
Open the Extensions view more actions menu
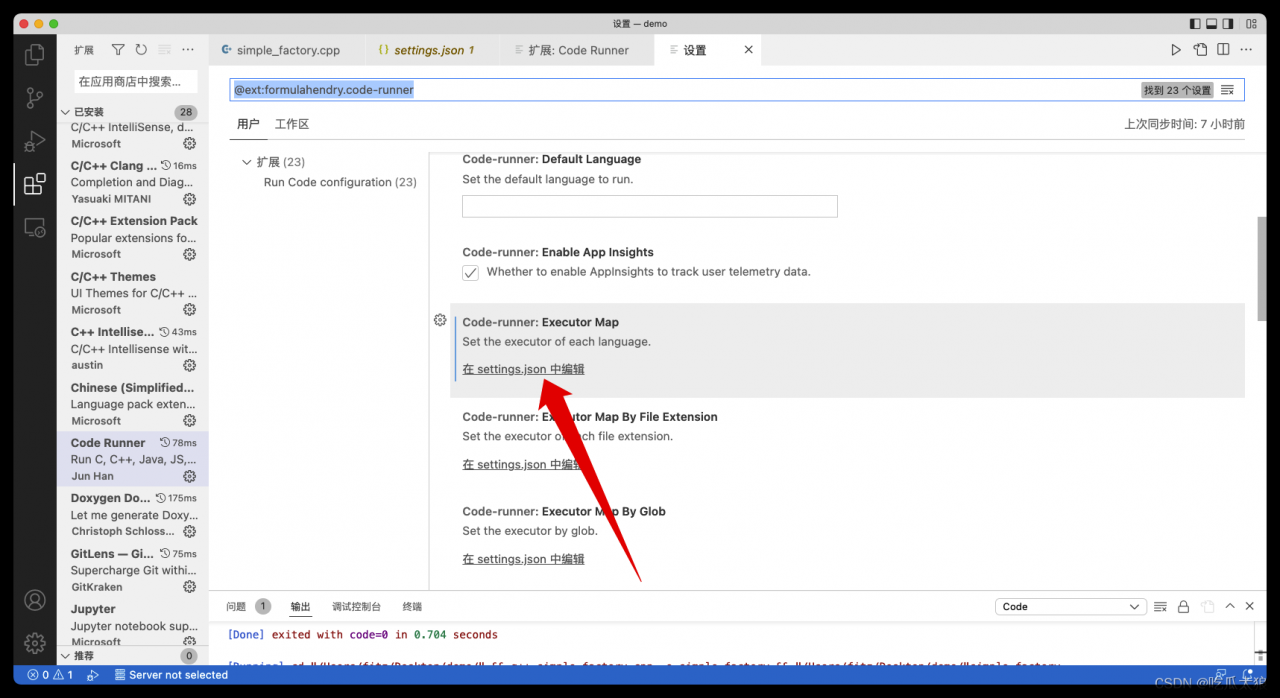188,50
